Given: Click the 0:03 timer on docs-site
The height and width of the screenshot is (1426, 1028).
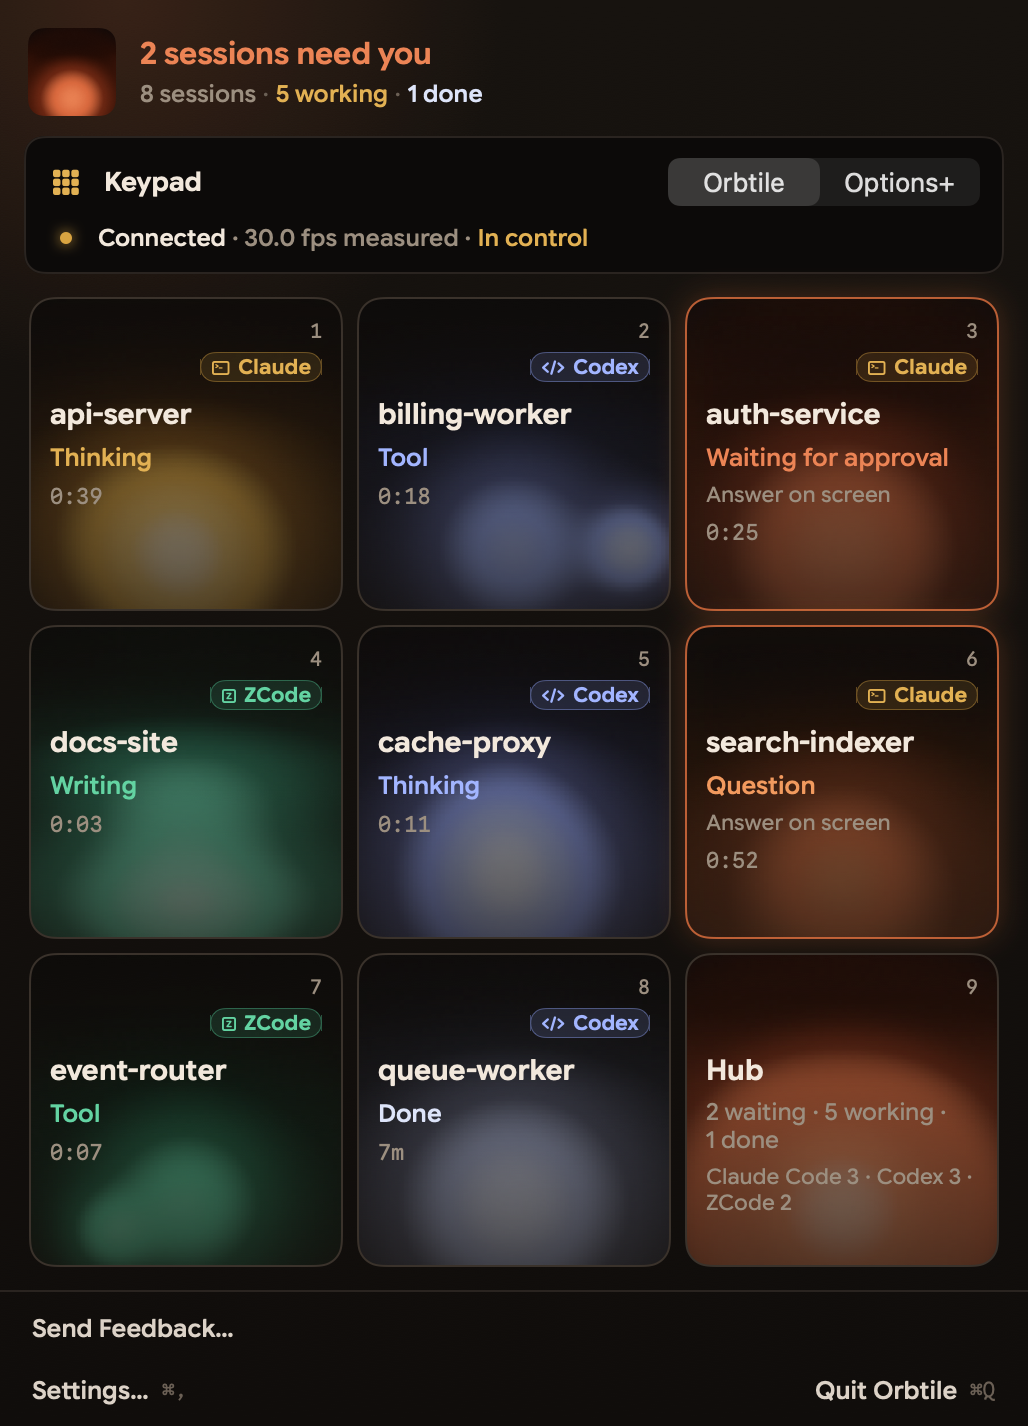Looking at the screenshot, I should (x=76, y=824).
